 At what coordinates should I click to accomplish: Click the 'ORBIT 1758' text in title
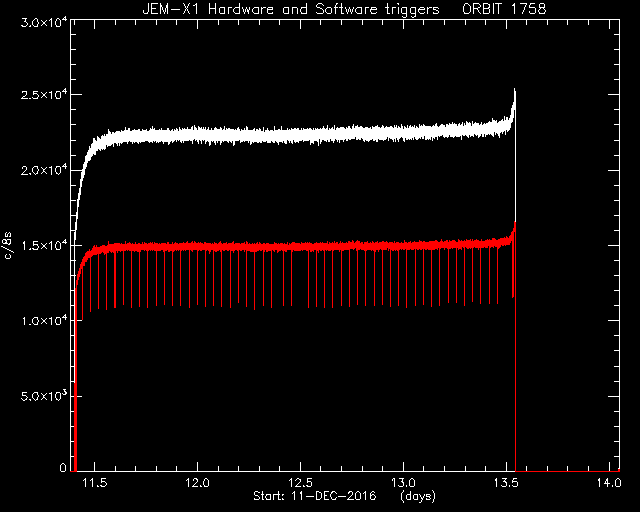pyautogui.click(x=504, y=9)
